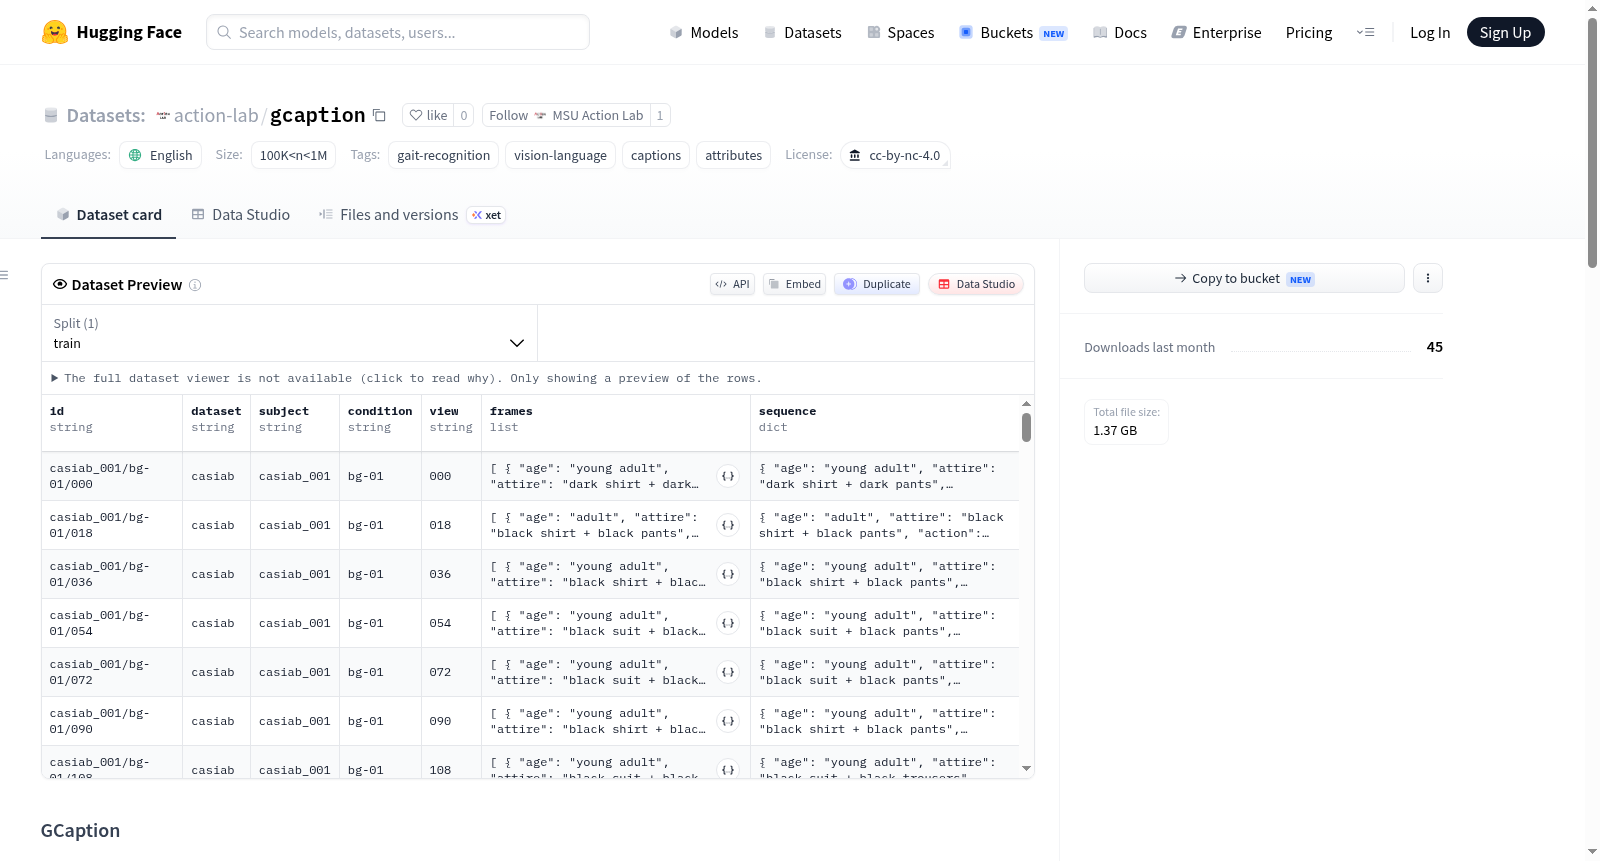Screen dimensions: 1600x861
Task: Open the Pricing page
Action: (1309, 32)
